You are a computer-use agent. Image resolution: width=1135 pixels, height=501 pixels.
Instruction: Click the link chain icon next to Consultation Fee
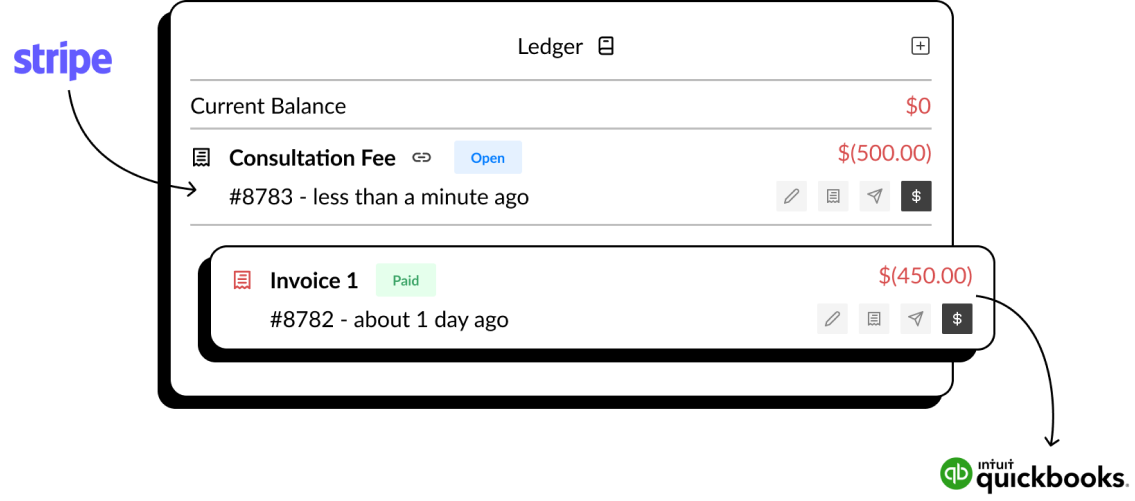pyautogui.click(x=421, y=158)
